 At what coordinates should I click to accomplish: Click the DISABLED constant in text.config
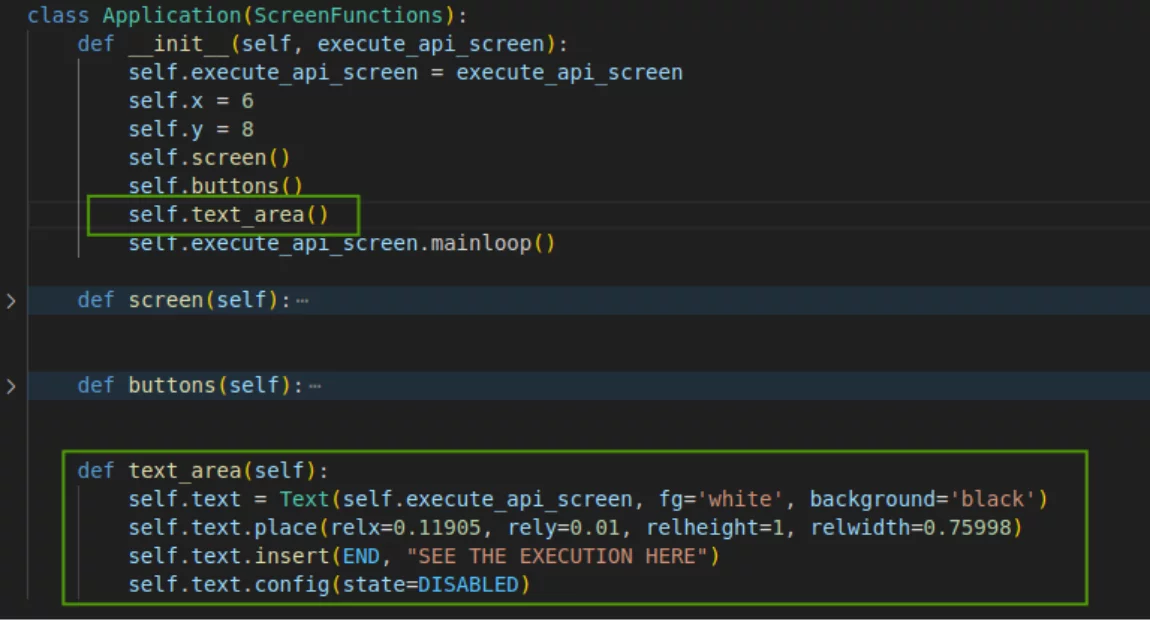(468, 584)
